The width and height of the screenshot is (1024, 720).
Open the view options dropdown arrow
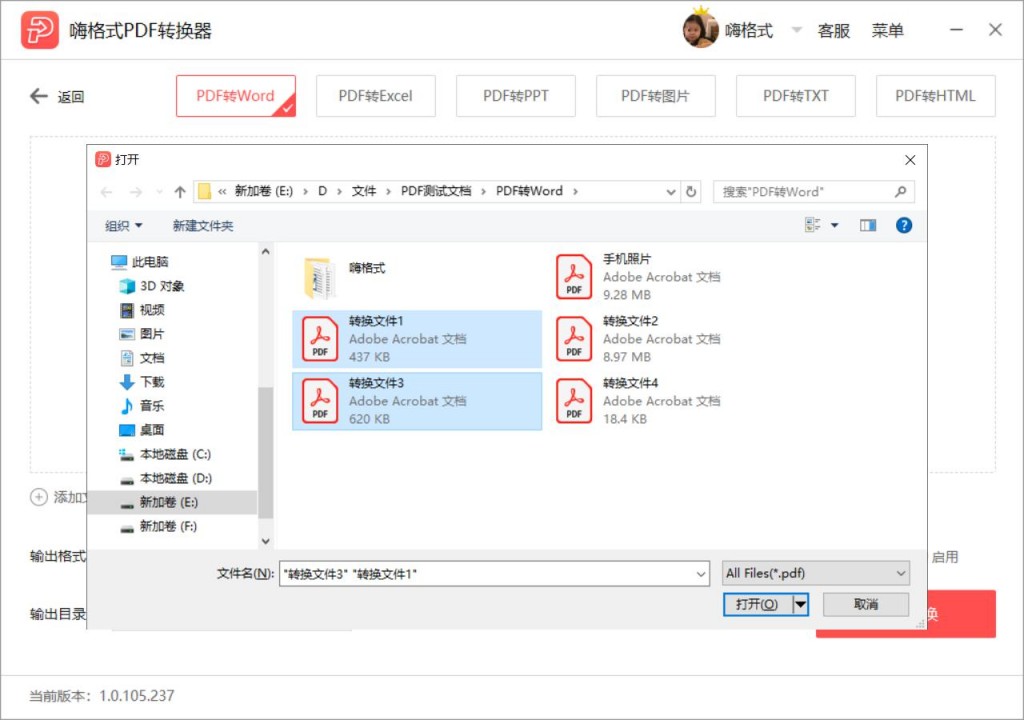(835, 225)
